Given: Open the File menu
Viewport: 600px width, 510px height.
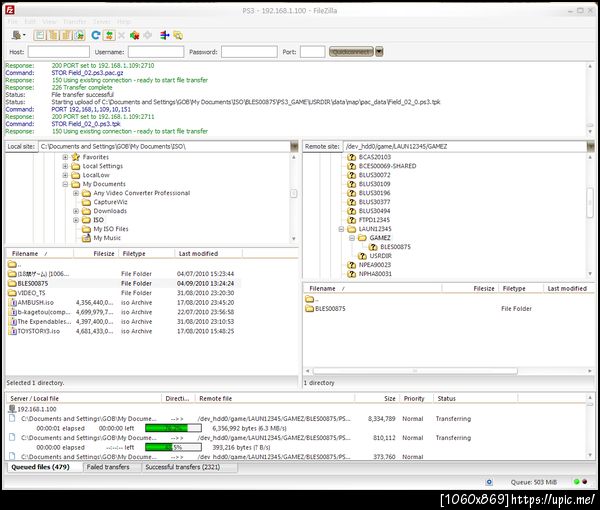Looking at the screenshot, I should (x=12, y=22).
